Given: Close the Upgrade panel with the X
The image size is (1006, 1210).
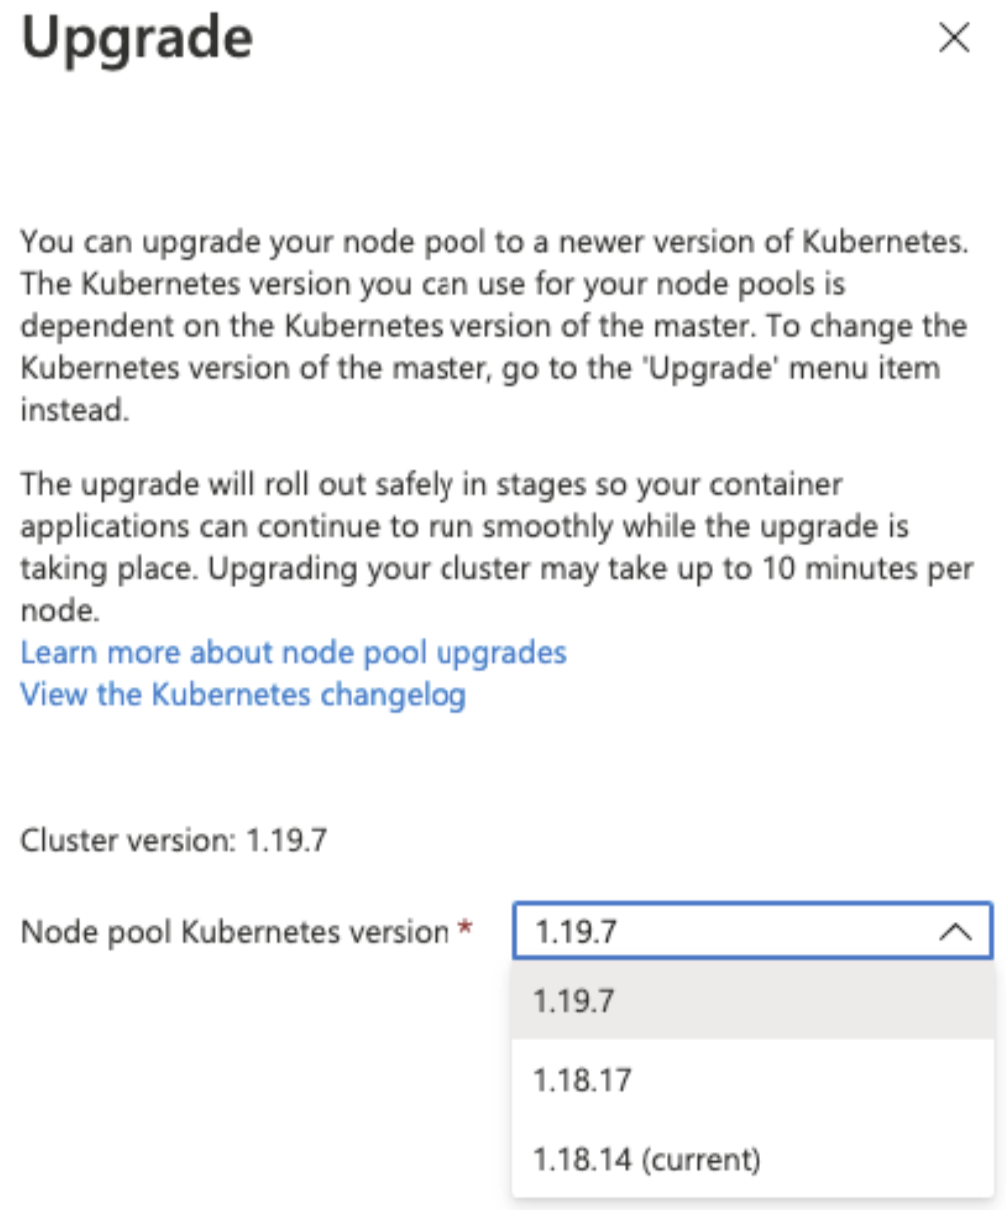Looking at the screenshot, I should (954, 39).
